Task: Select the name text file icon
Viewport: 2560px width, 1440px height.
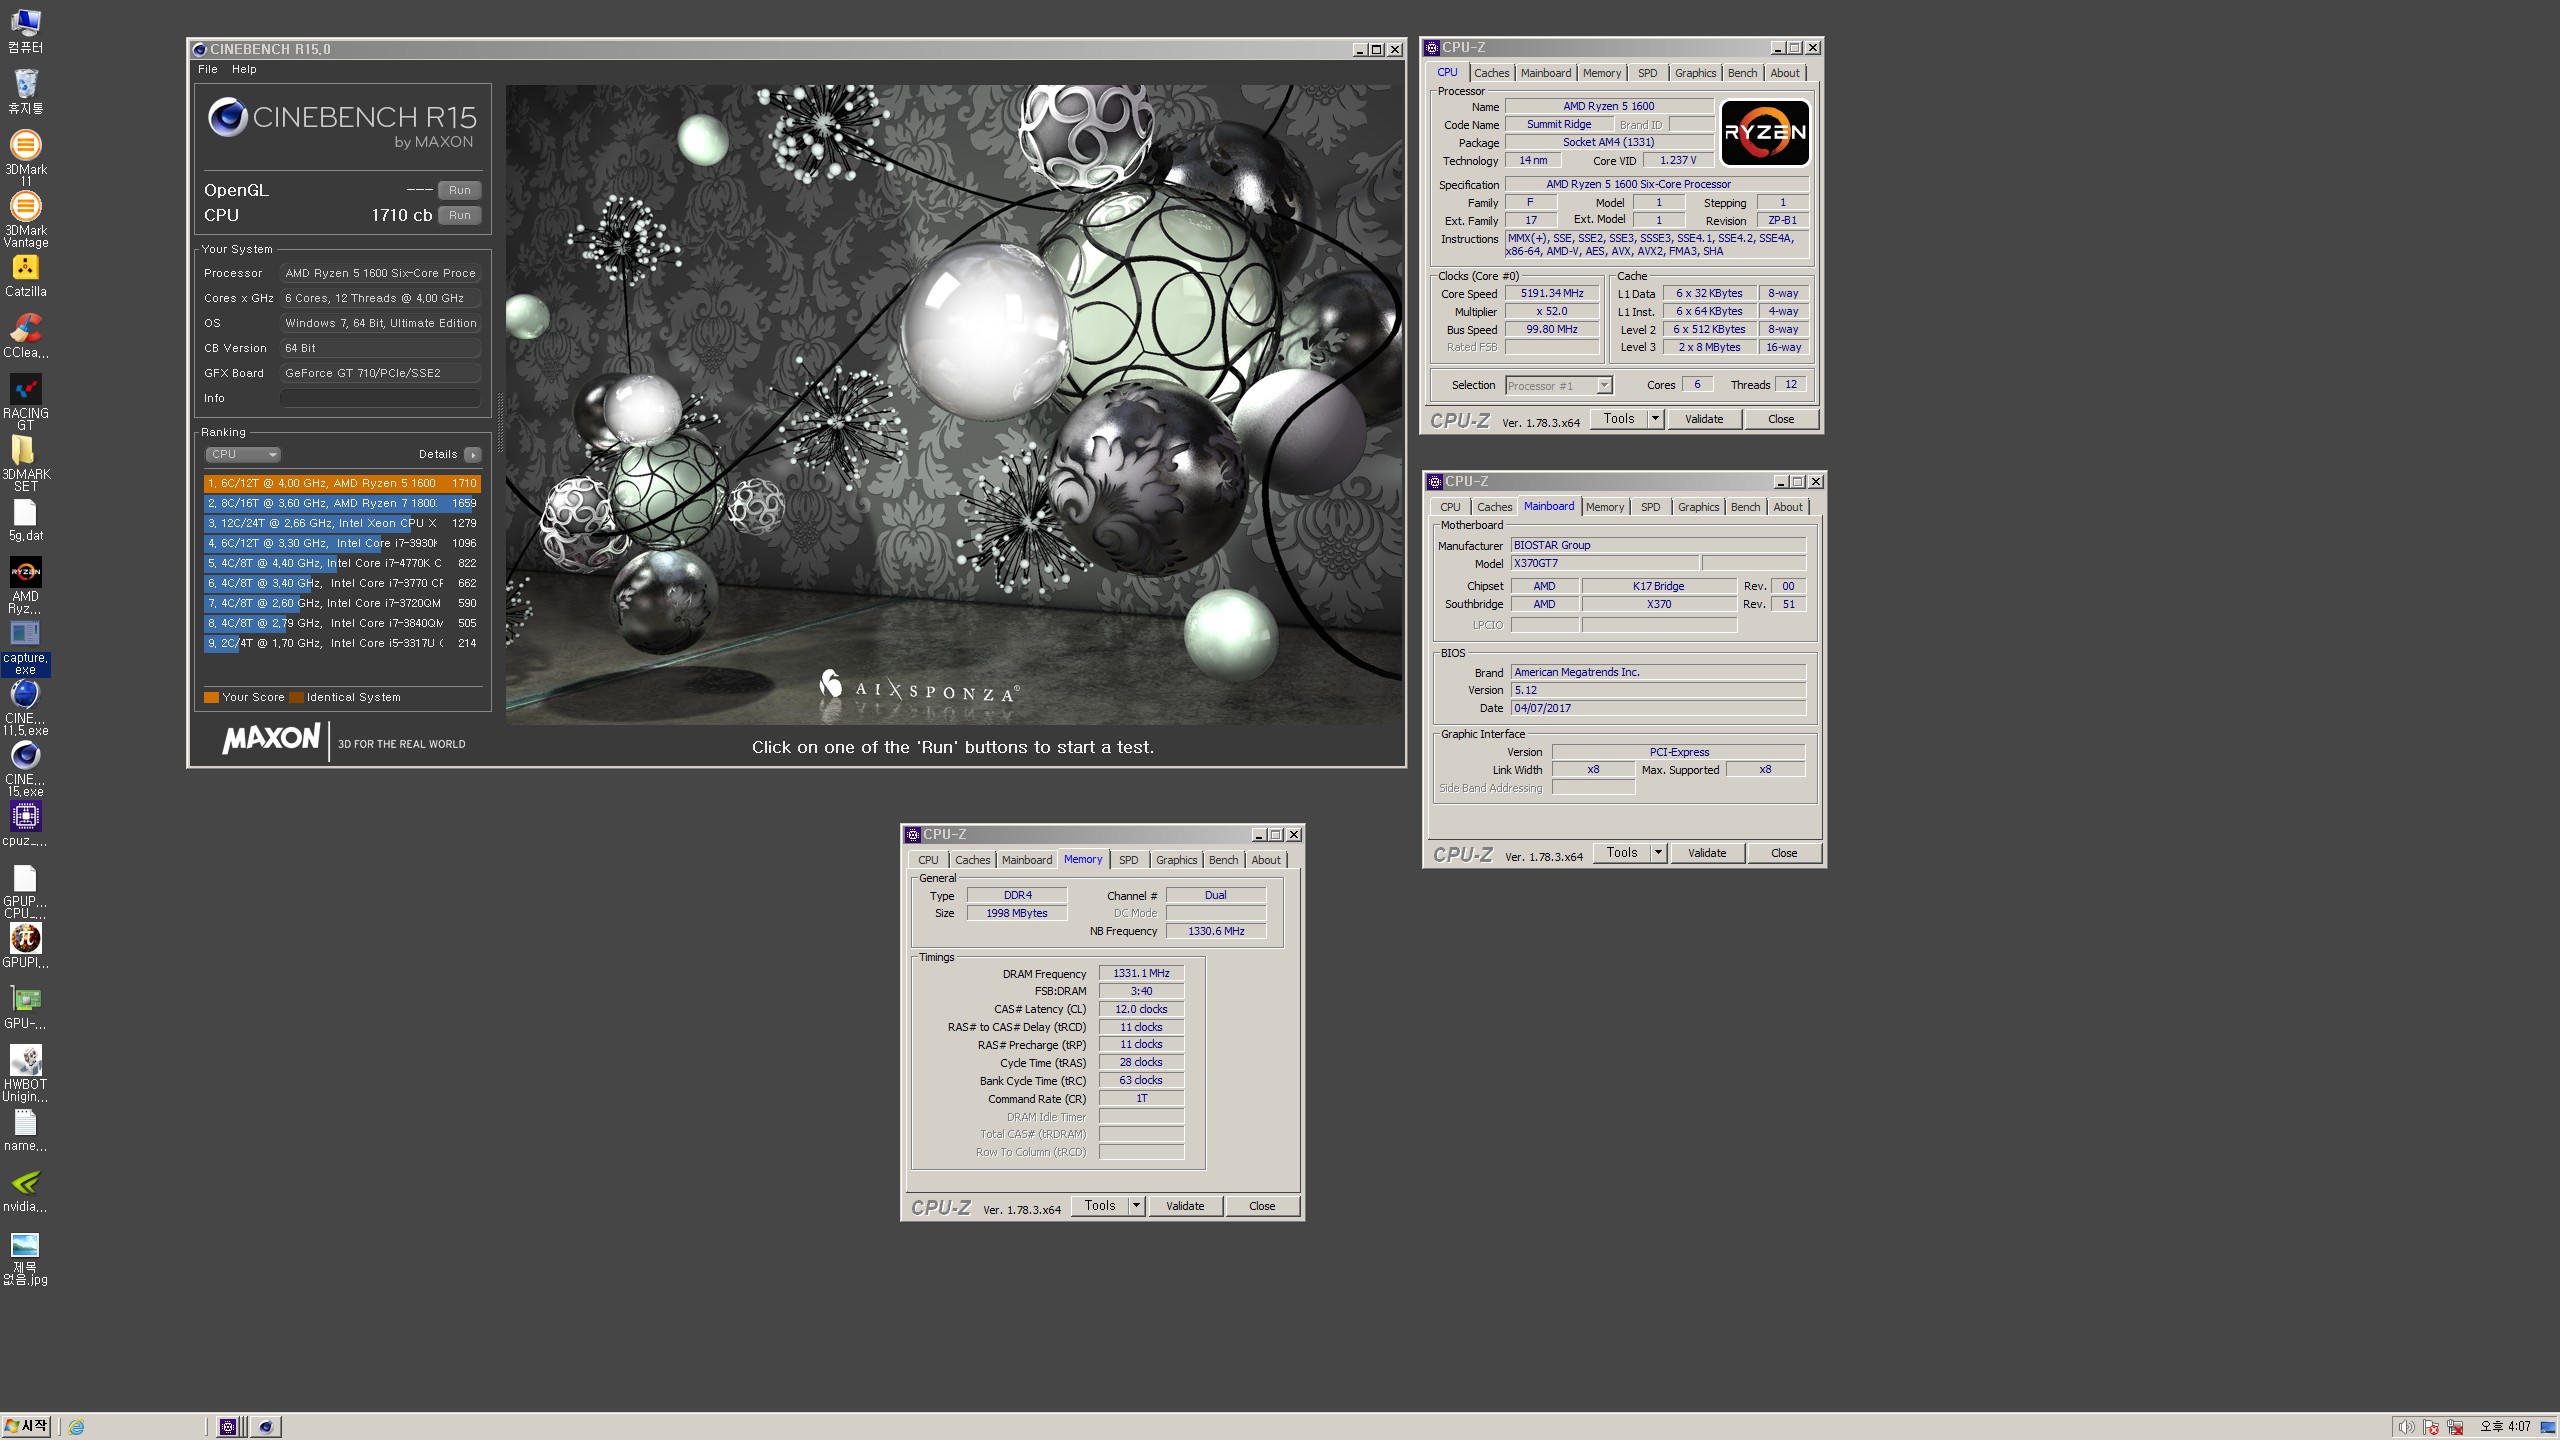Action: pos(25,1130)
